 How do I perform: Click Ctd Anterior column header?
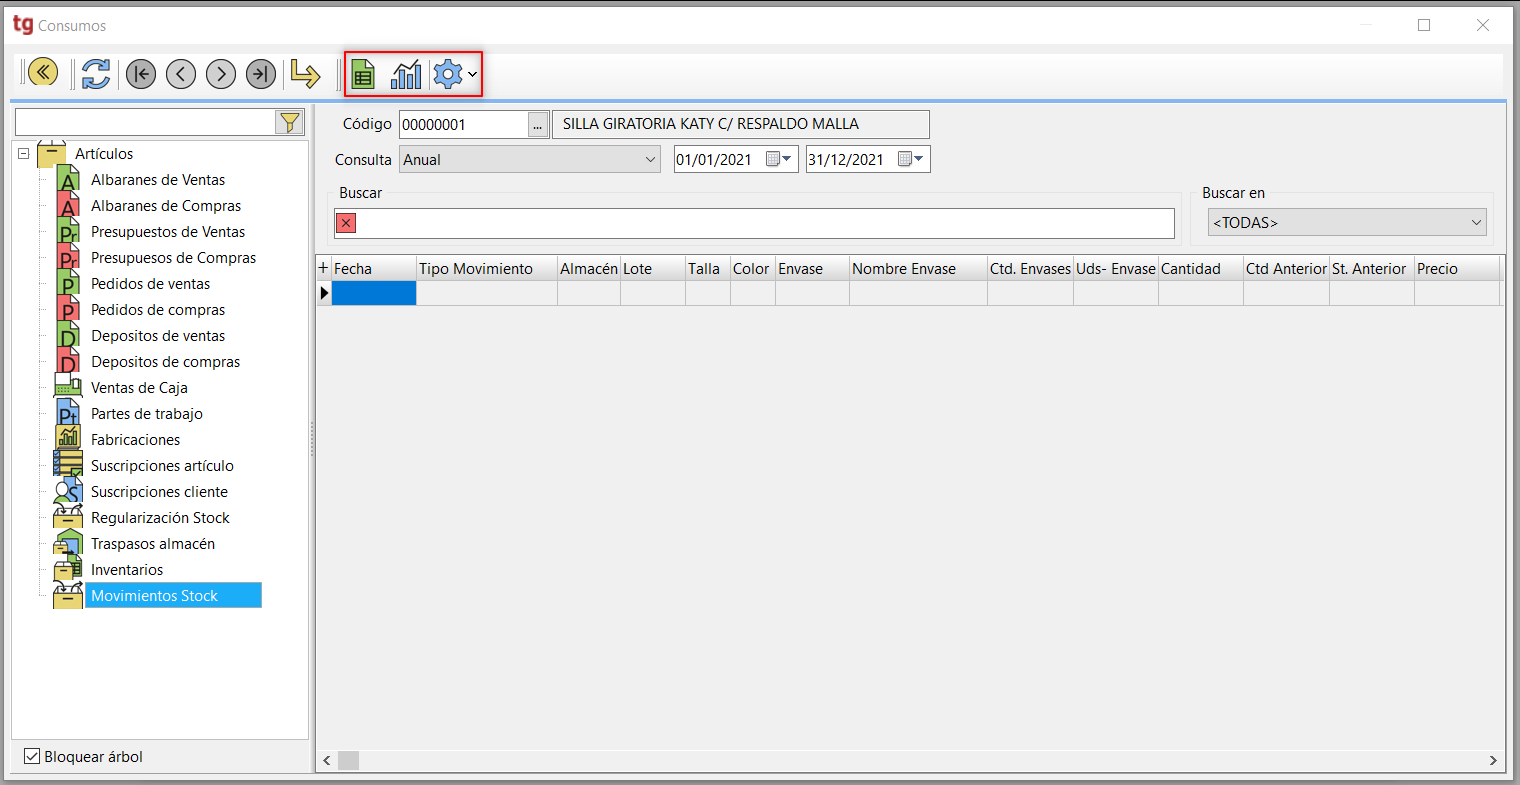click(x=1286, y=269)
